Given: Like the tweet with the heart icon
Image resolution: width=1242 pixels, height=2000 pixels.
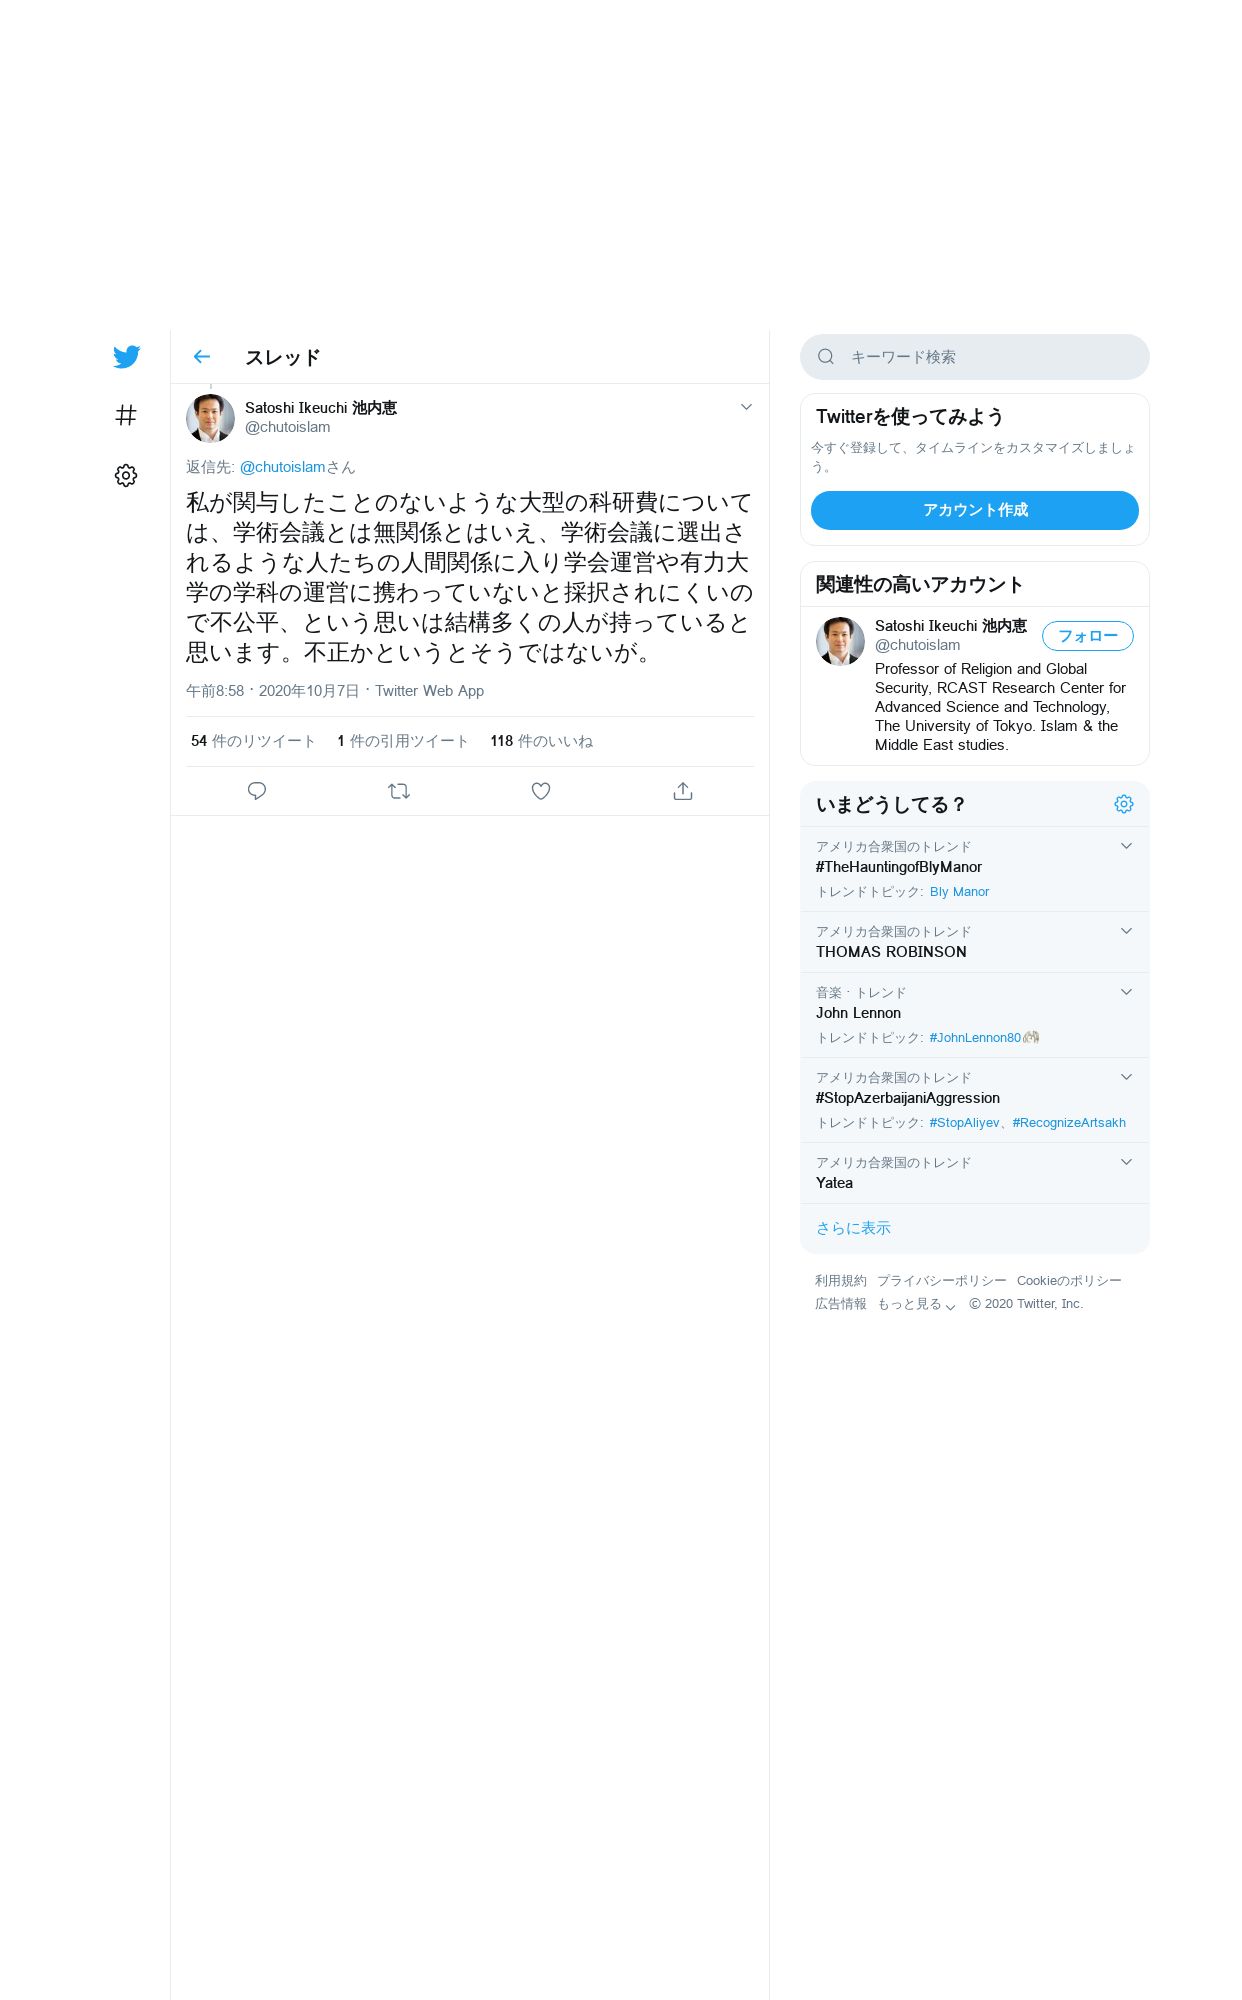Looking at the screenshot, I should point(541,791).
